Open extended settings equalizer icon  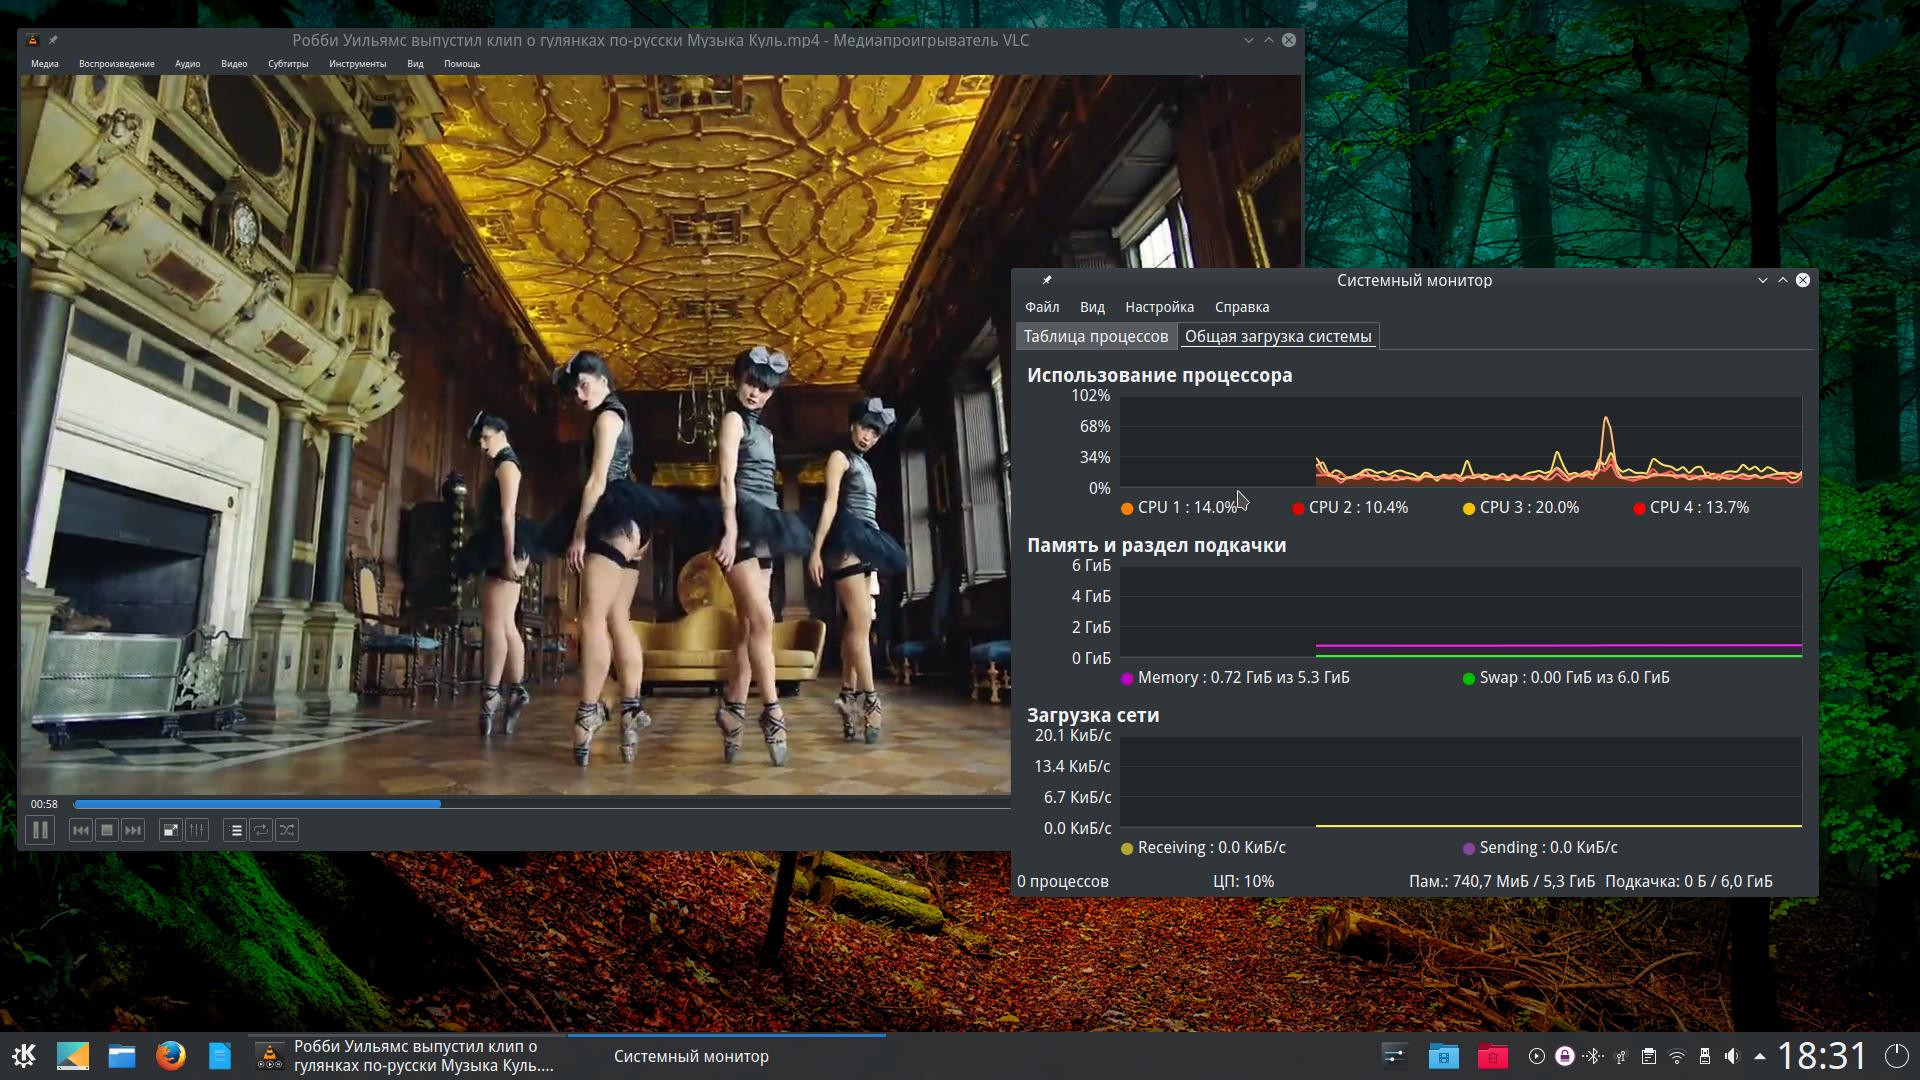197,830
